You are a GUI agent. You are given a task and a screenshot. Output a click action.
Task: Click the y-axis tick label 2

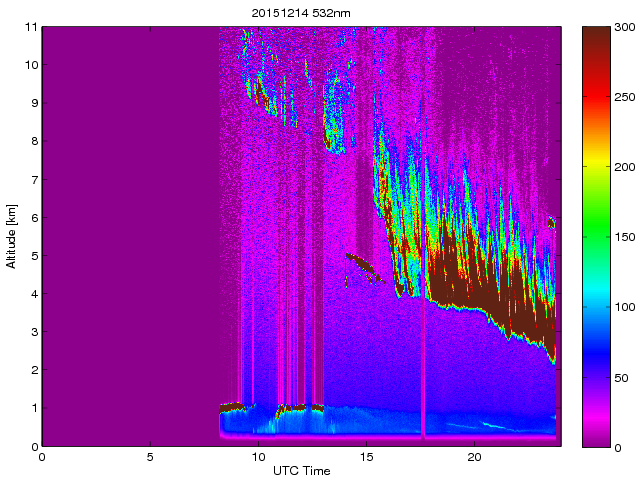tap(34, 370)
